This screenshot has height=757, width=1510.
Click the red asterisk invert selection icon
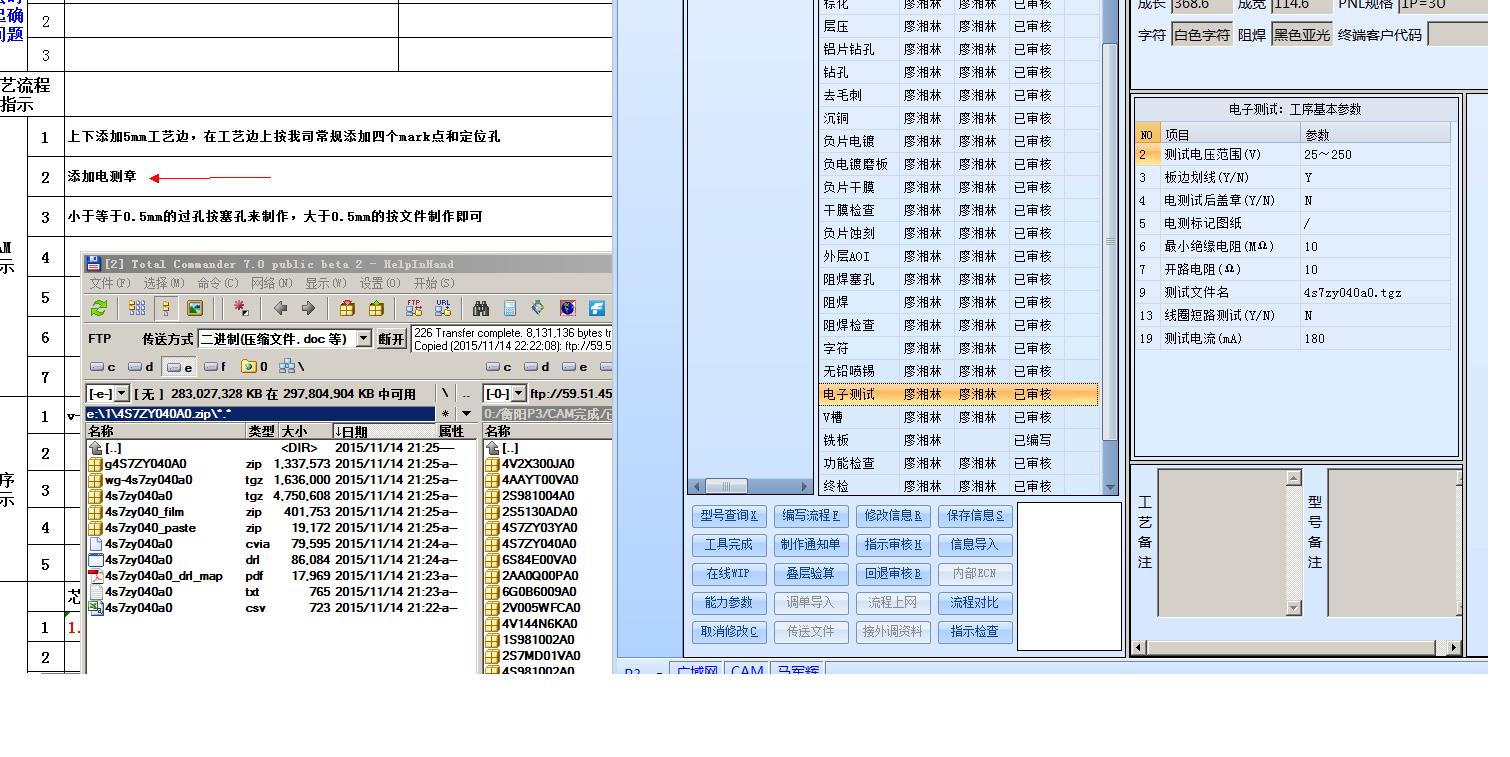point(240,308)
